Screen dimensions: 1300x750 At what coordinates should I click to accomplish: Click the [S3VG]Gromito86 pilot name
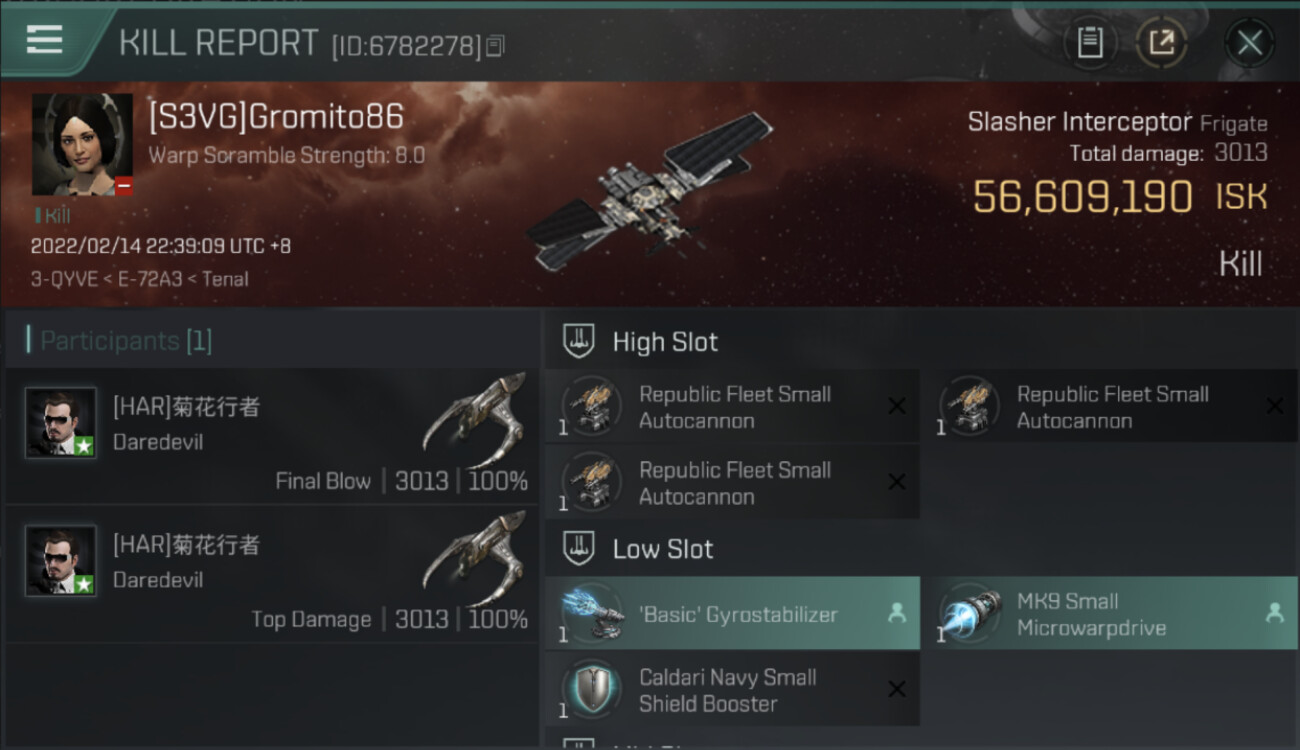276,117
